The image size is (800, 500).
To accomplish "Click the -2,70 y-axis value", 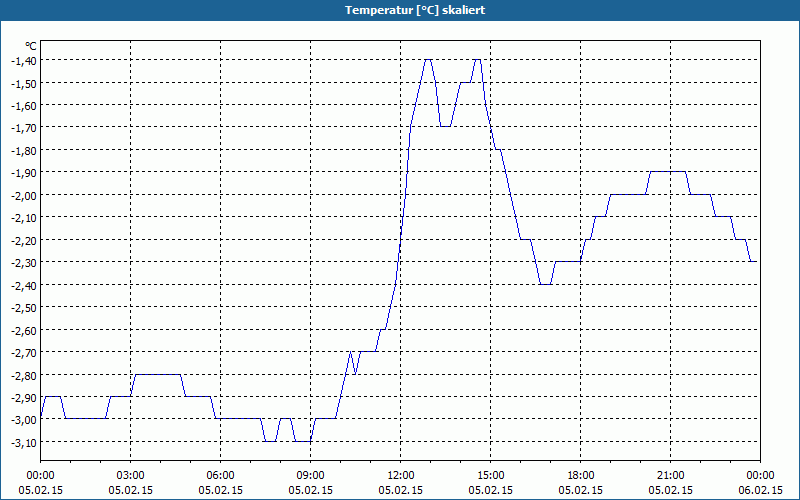I will click(x=24, y=353).
